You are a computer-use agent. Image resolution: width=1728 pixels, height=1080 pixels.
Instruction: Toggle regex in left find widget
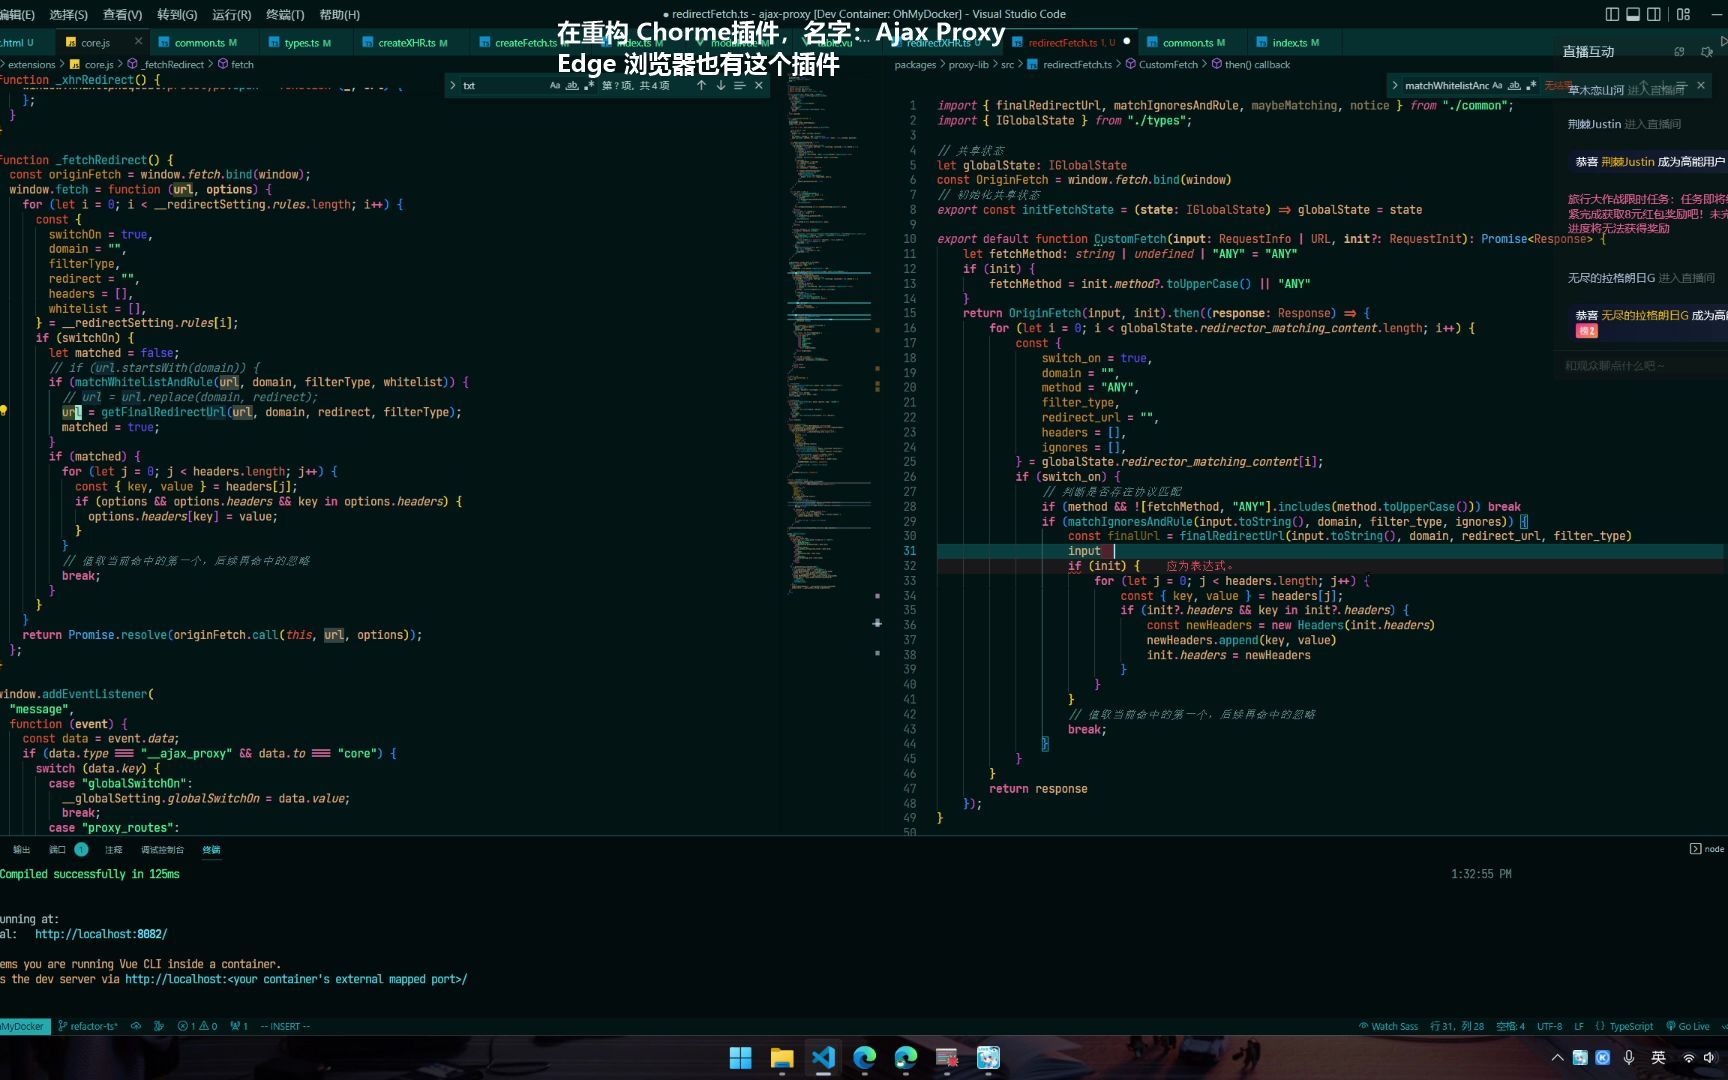click(589, 86)
